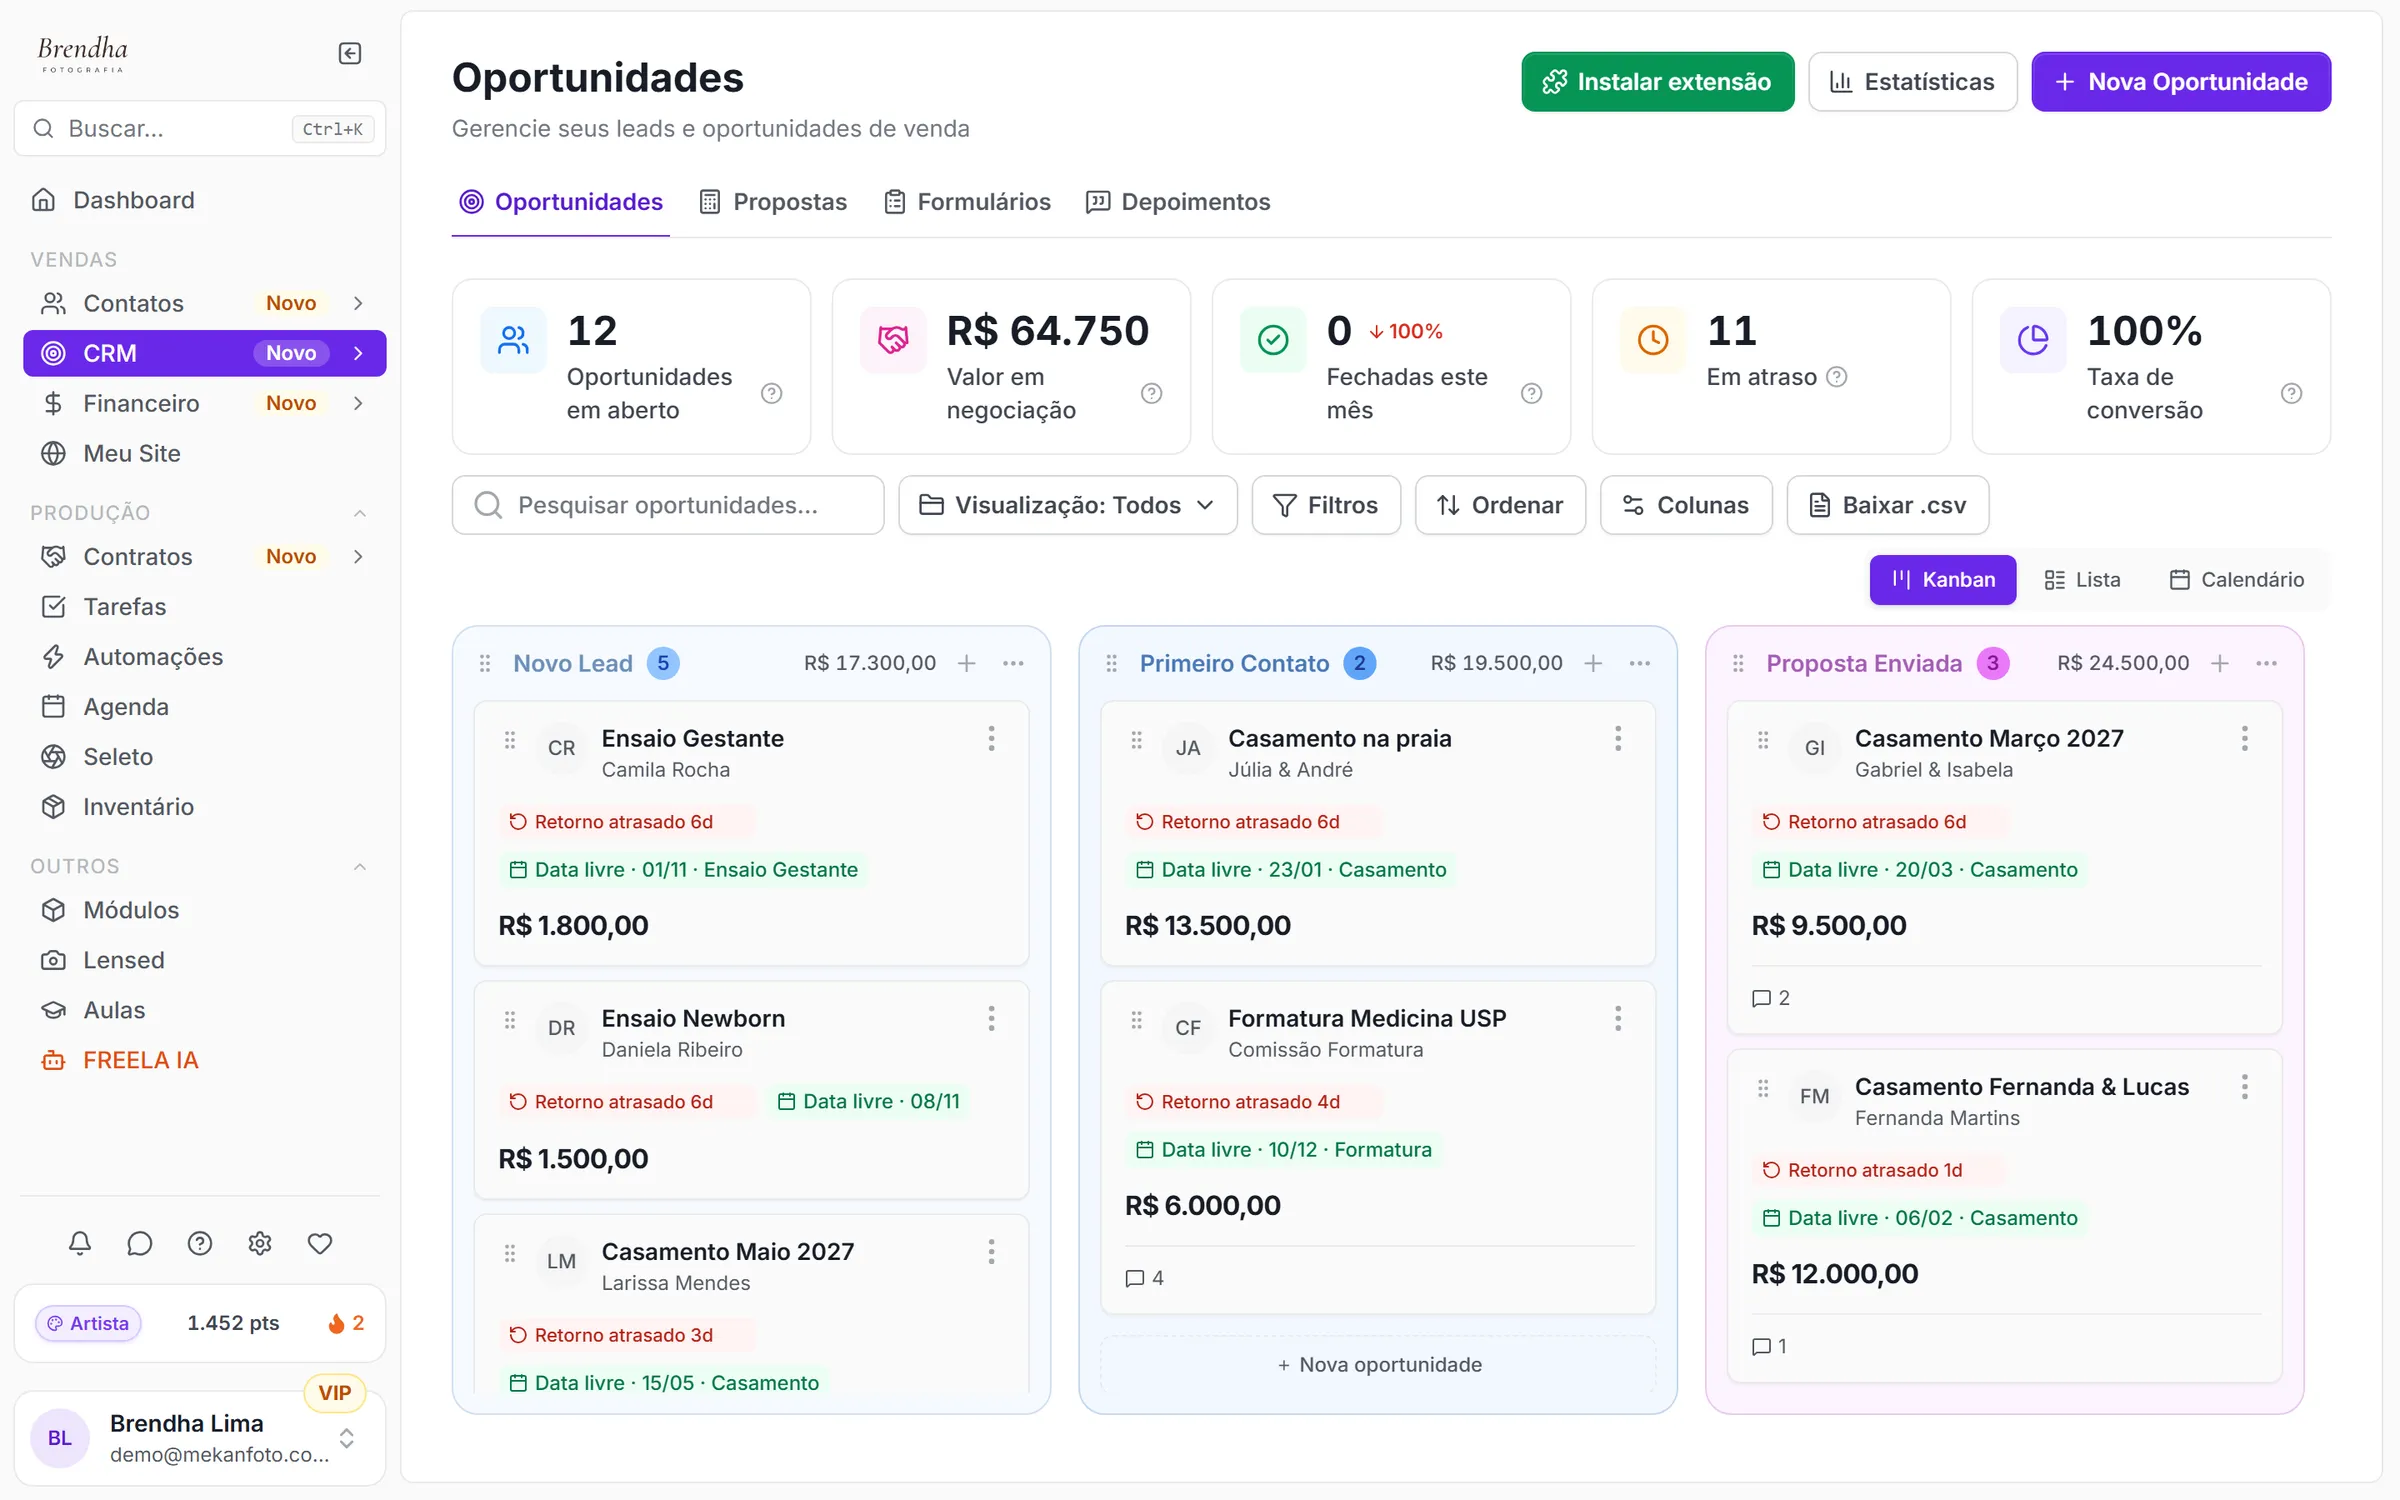Open the Novo Lead column options menu

point(1013,663)
